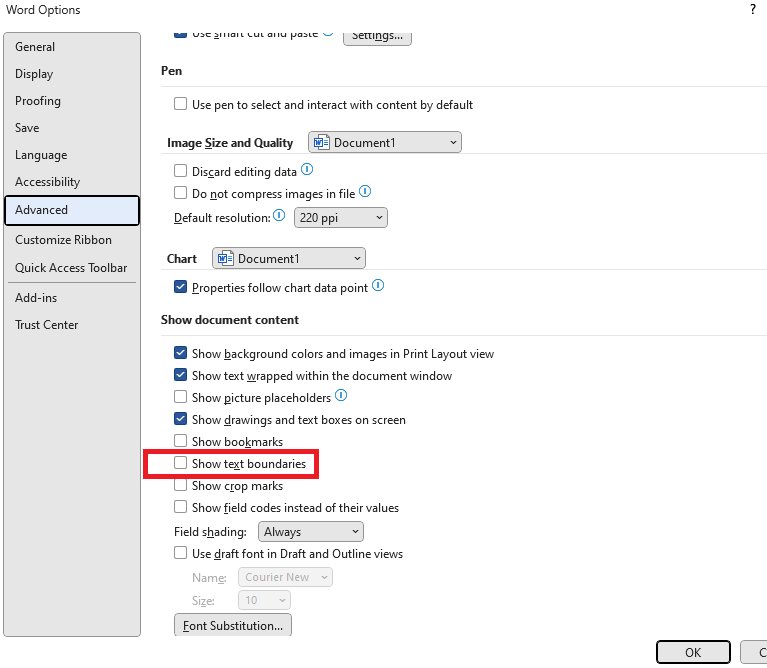Enable Show picture placeholders checkbox
The width and height of the screenshot is (767, 668).
click(180, 397)
